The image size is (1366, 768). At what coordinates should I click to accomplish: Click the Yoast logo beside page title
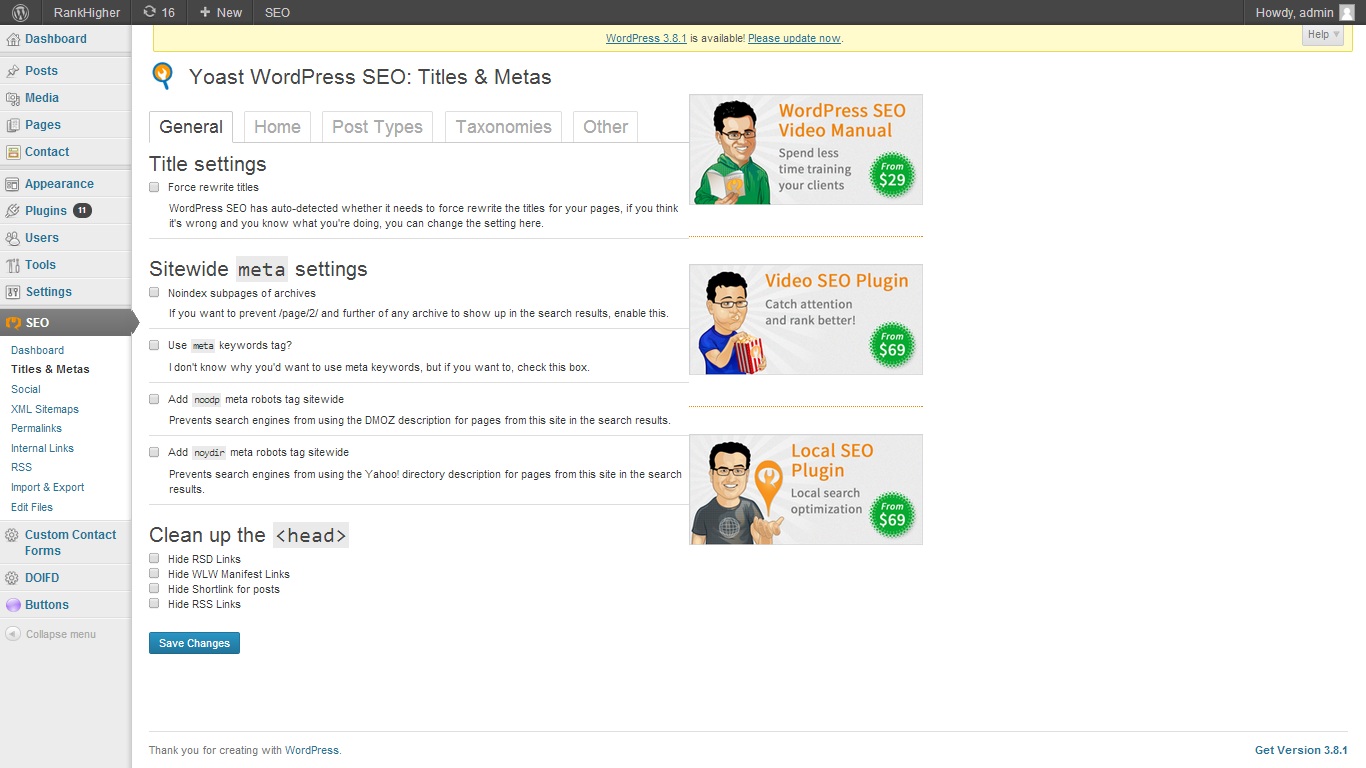(162, 77)
